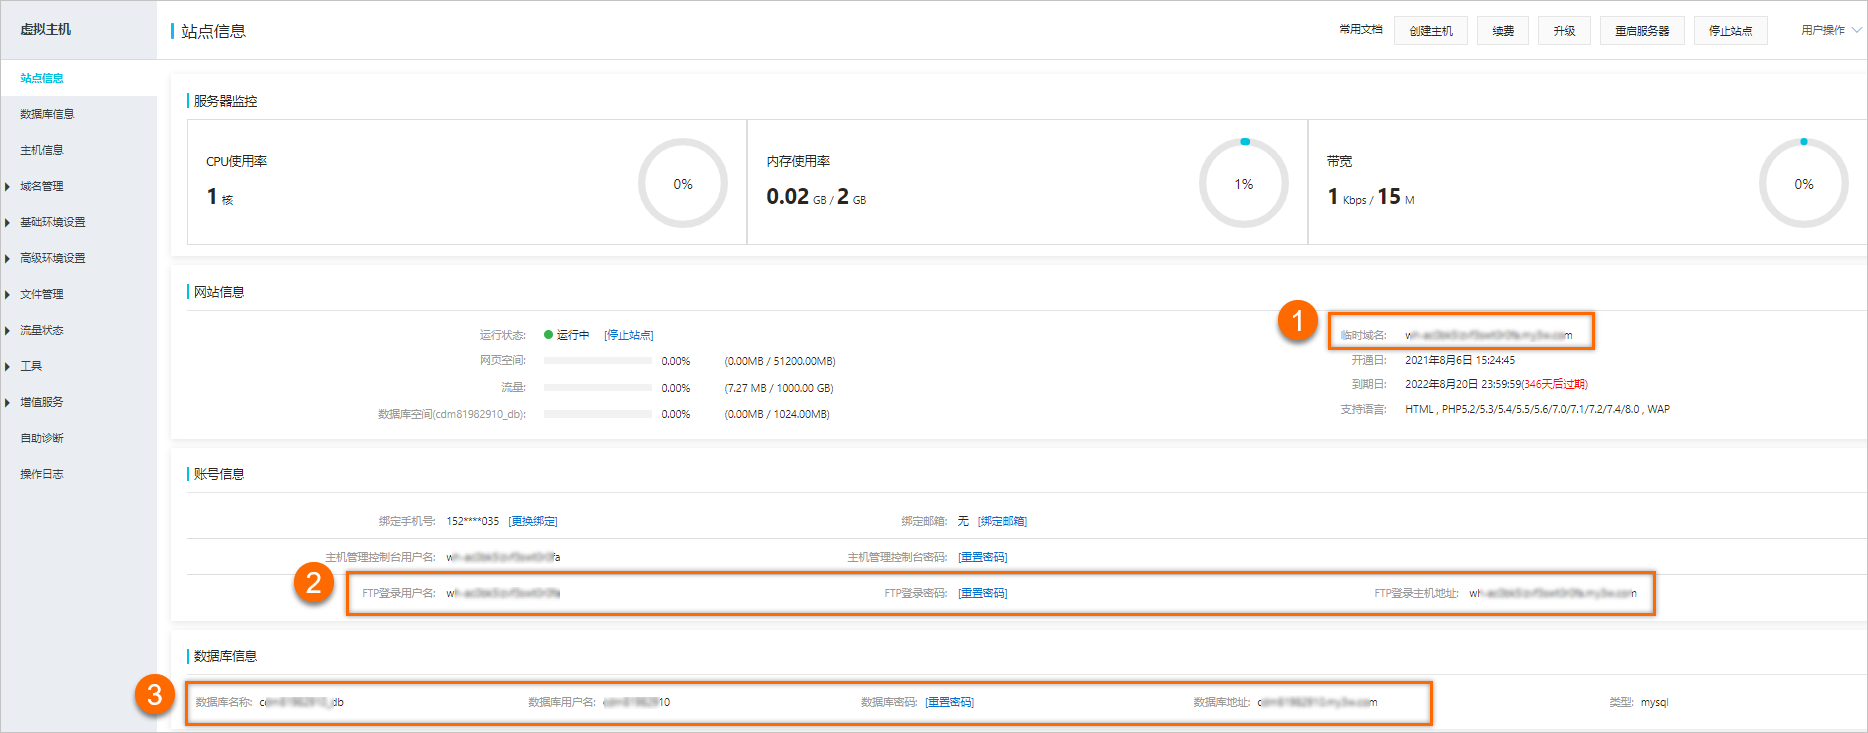Screen dimensions: 1868x733
Task: Click the 创建主机 button
Action: coord(1431,31)
